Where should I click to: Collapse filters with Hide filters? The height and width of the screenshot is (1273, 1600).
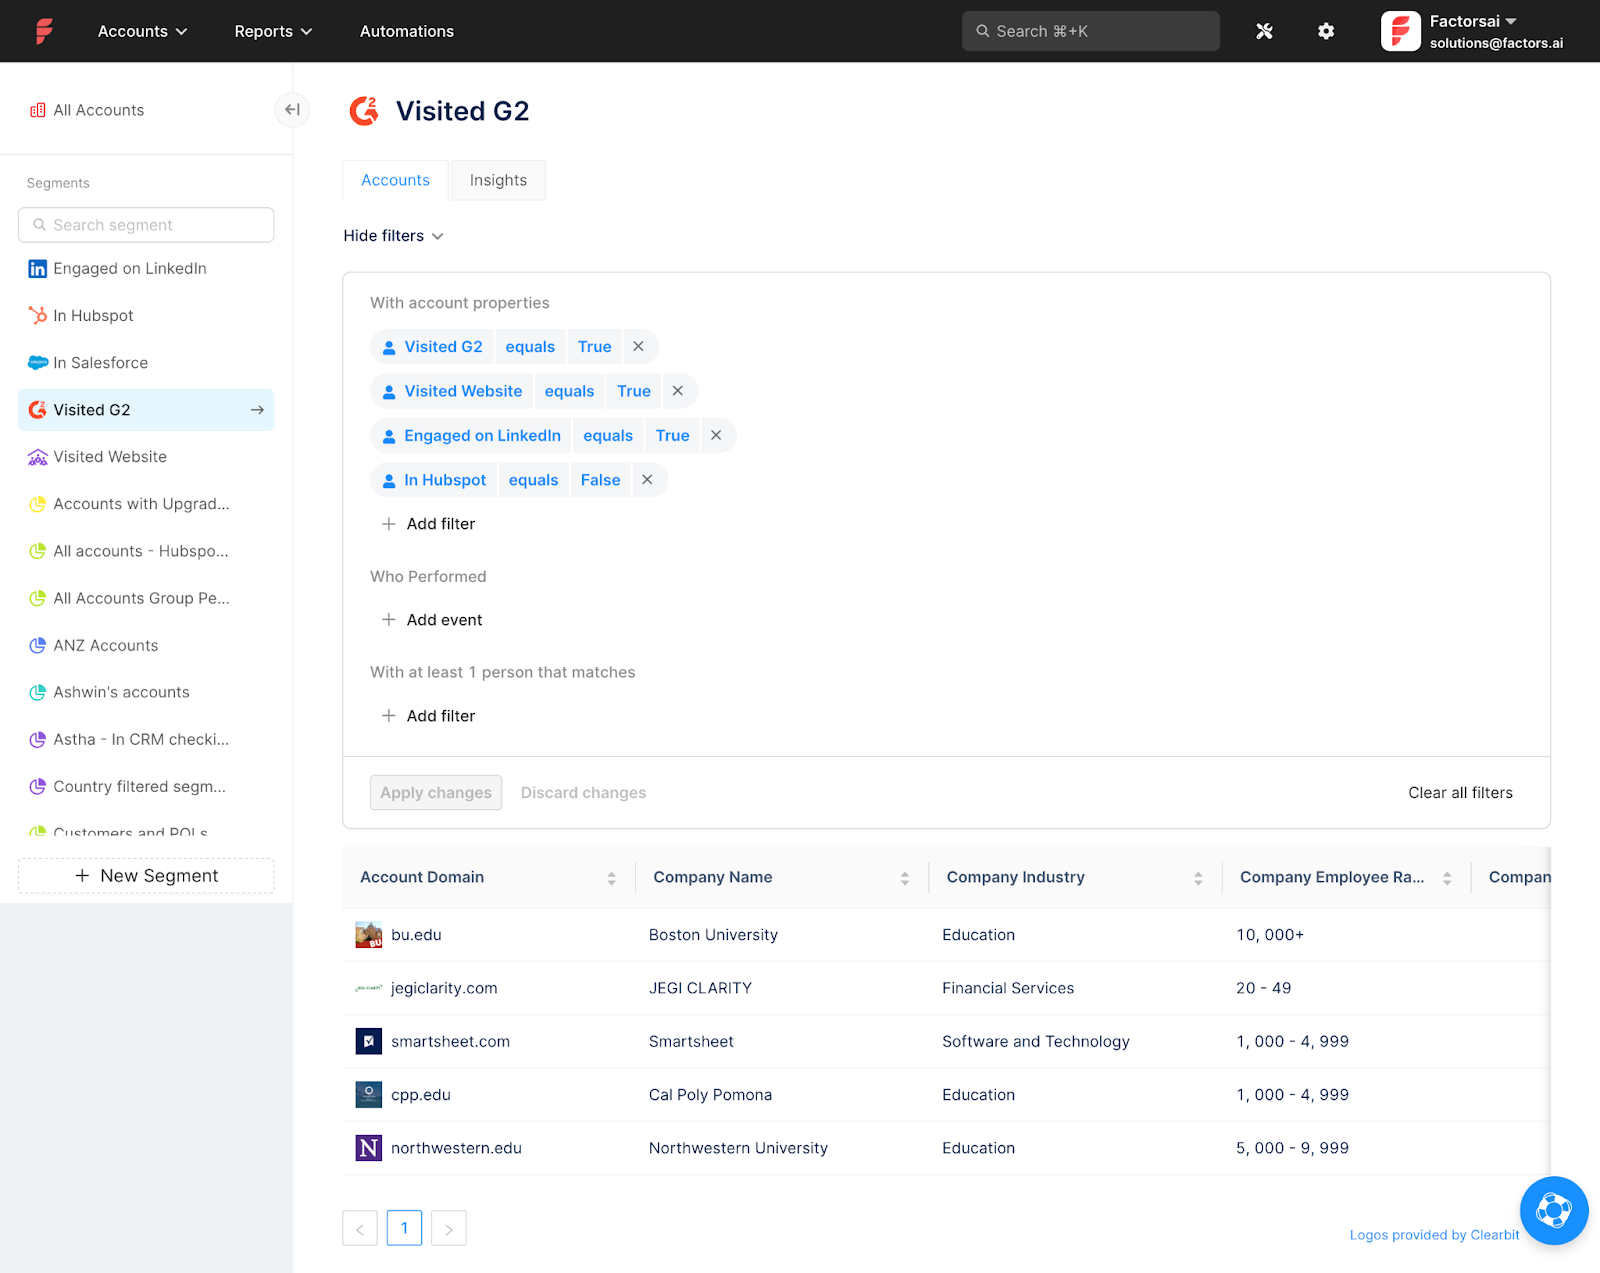tap(393, 236)
